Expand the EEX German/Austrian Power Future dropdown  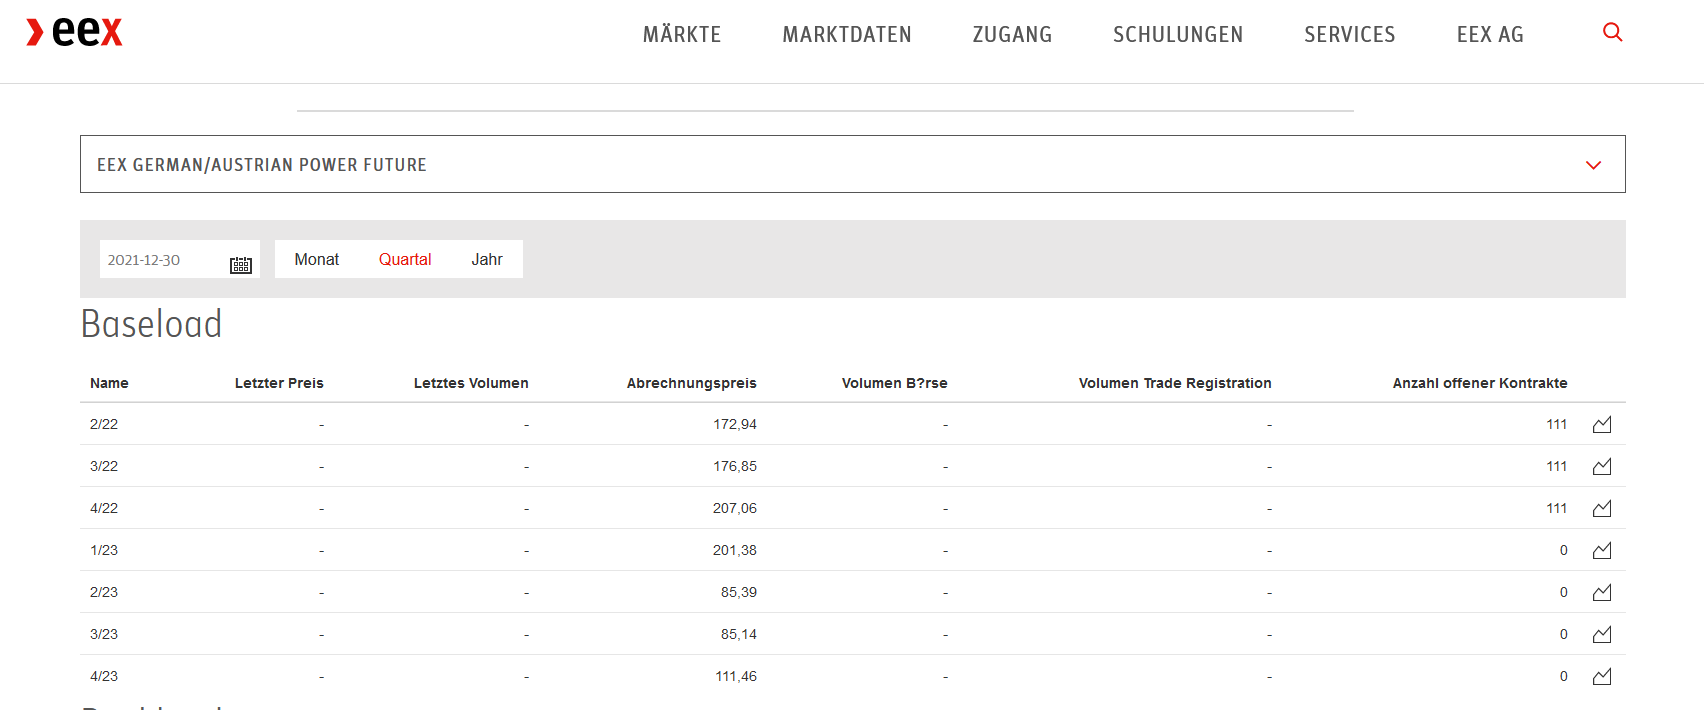pos(853,164)
